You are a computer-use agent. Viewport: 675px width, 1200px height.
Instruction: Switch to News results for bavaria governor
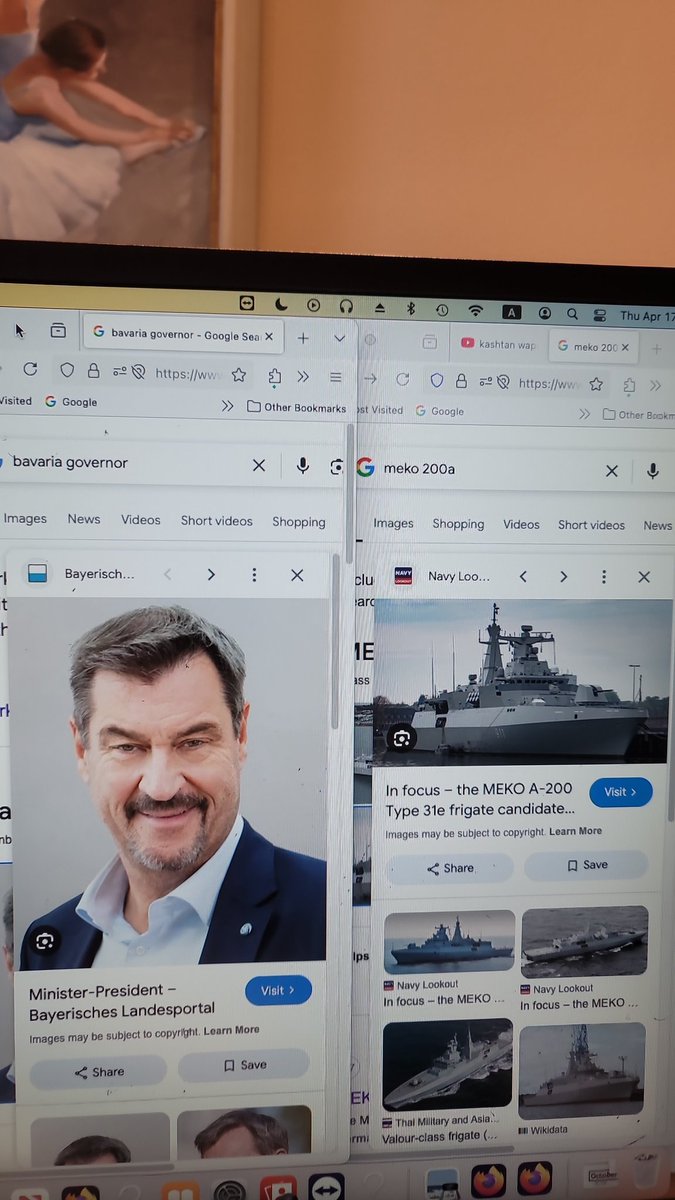[84, 519]
